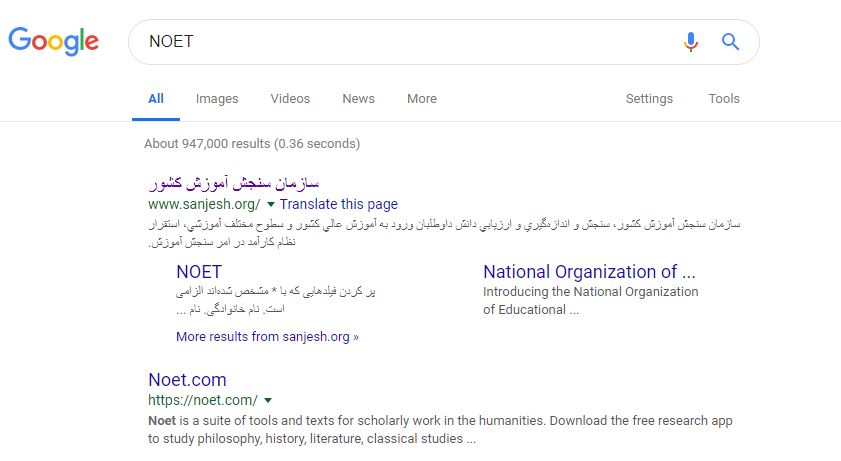
Task: Open the Persian title result from sanjesh.org
Action: tap(234, 183)
